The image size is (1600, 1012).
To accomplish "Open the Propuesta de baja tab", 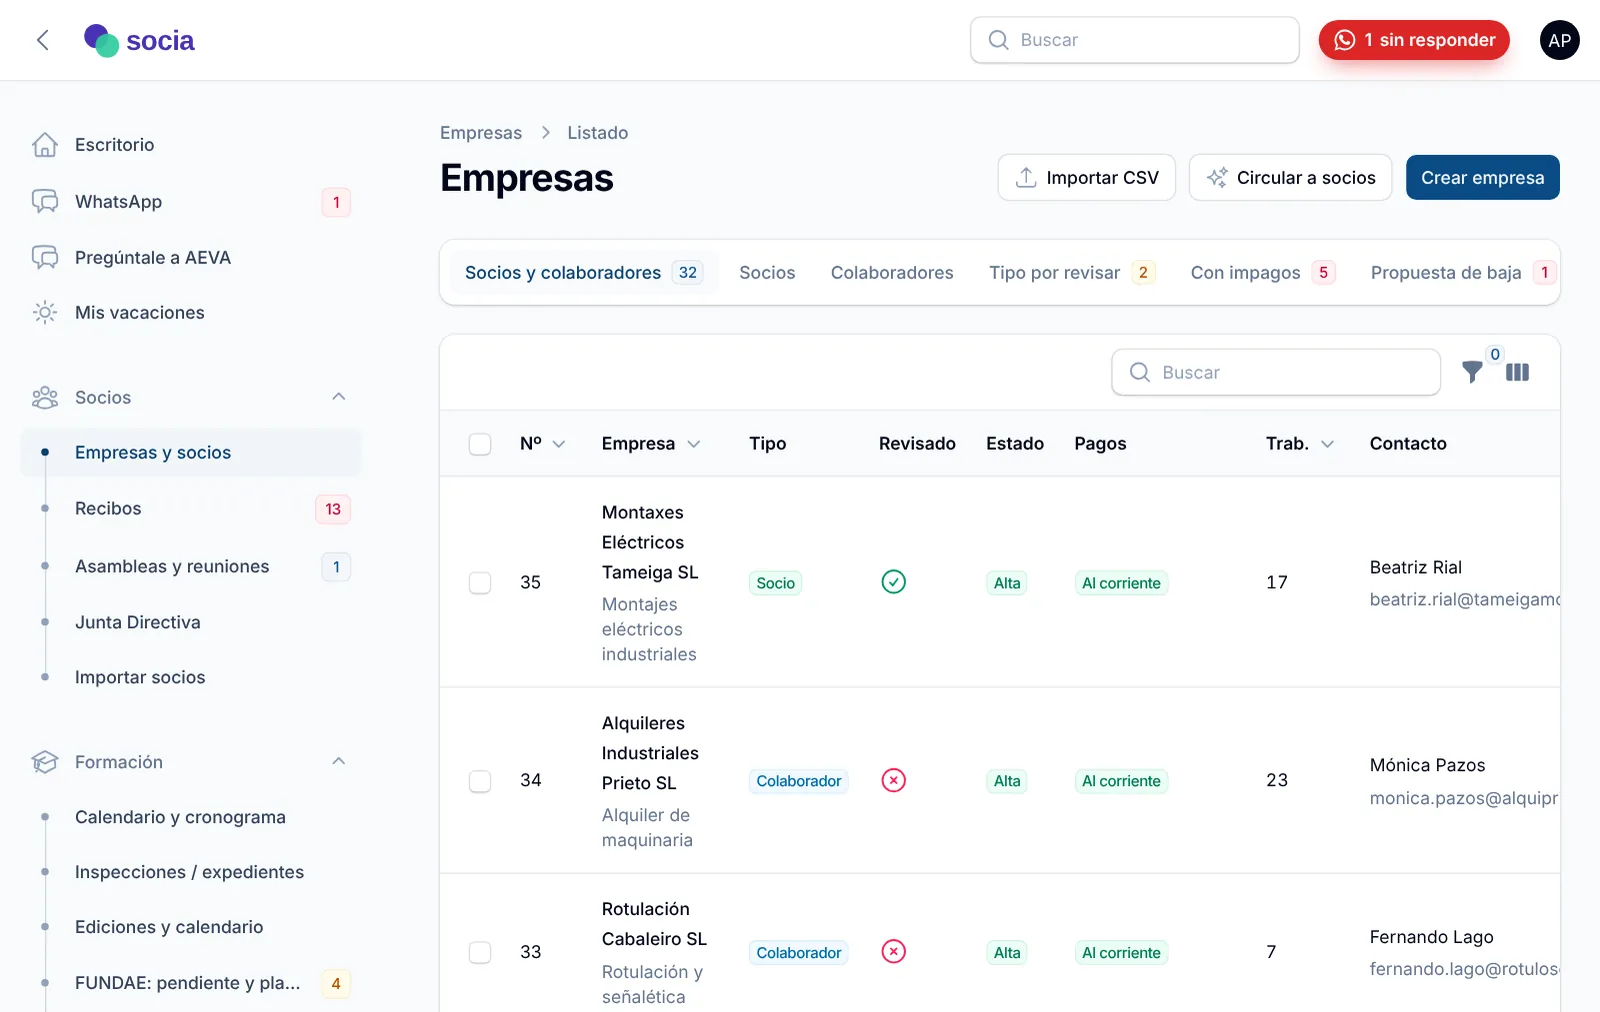I will pyautogui.click(x=1463, y=273).
